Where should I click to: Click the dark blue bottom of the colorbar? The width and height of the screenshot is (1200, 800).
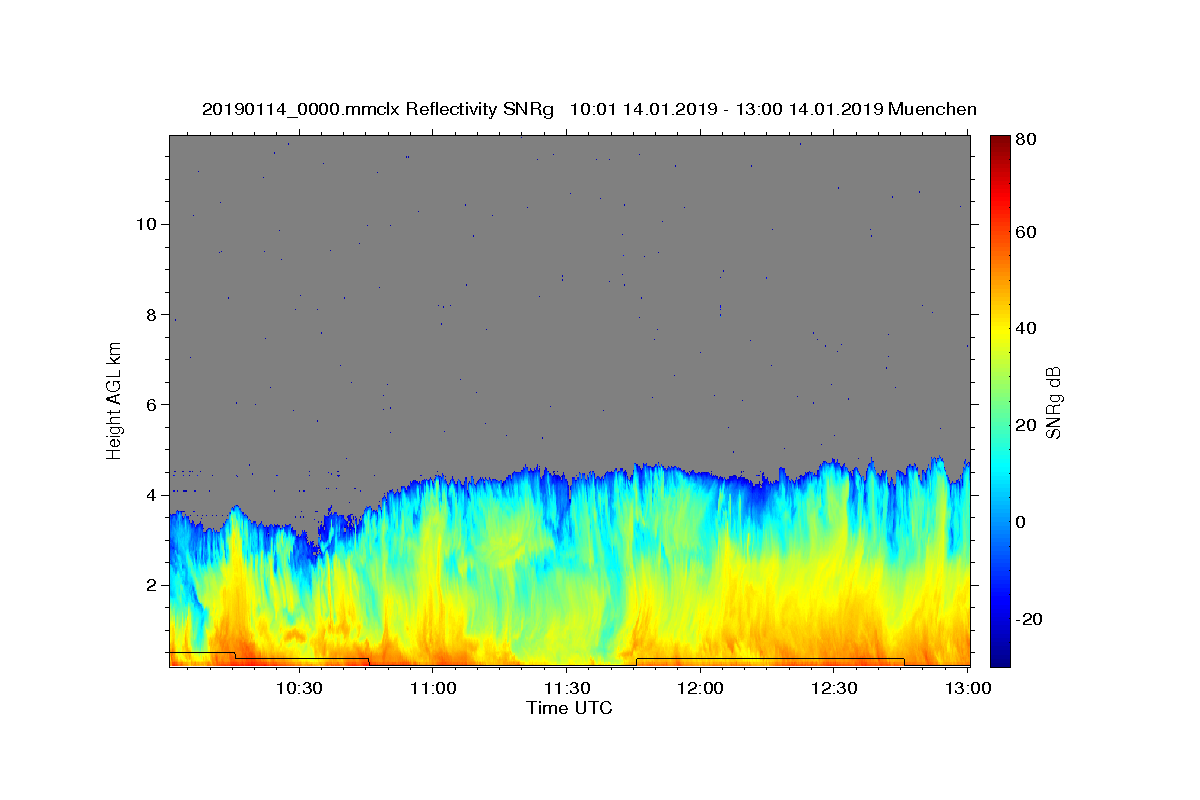click(1000, 658)
